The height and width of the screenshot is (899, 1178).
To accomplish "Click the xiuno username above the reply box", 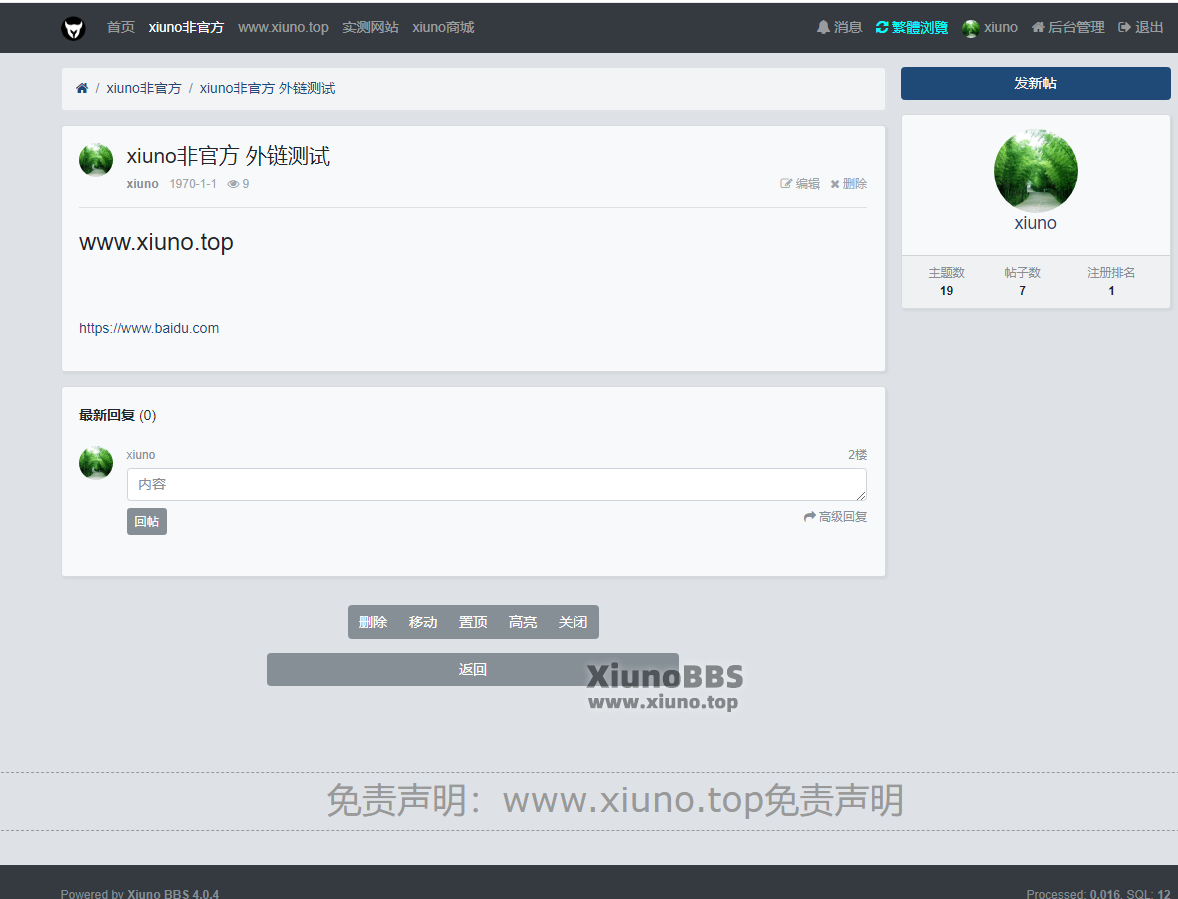I will pos(140,455).
